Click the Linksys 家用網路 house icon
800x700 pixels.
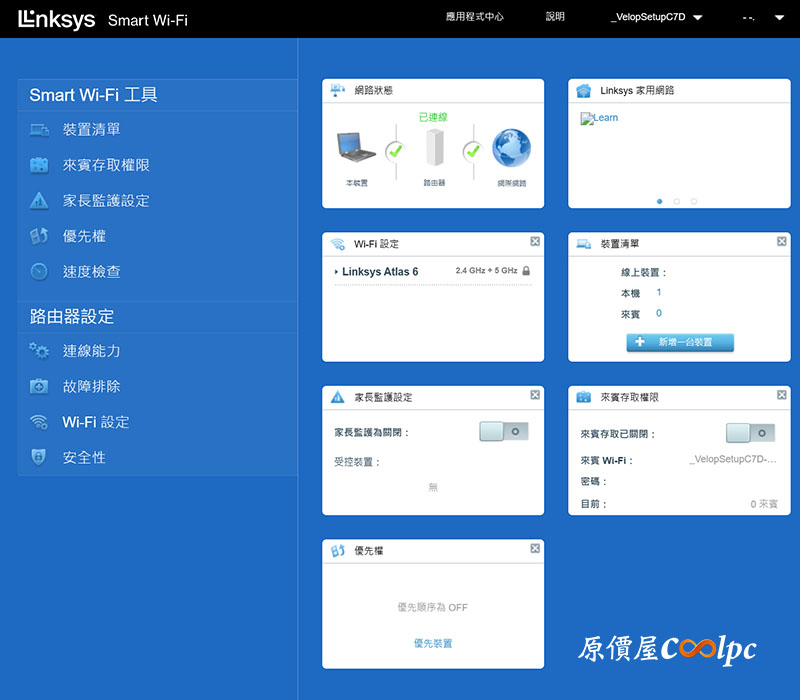tap(584, 91)
